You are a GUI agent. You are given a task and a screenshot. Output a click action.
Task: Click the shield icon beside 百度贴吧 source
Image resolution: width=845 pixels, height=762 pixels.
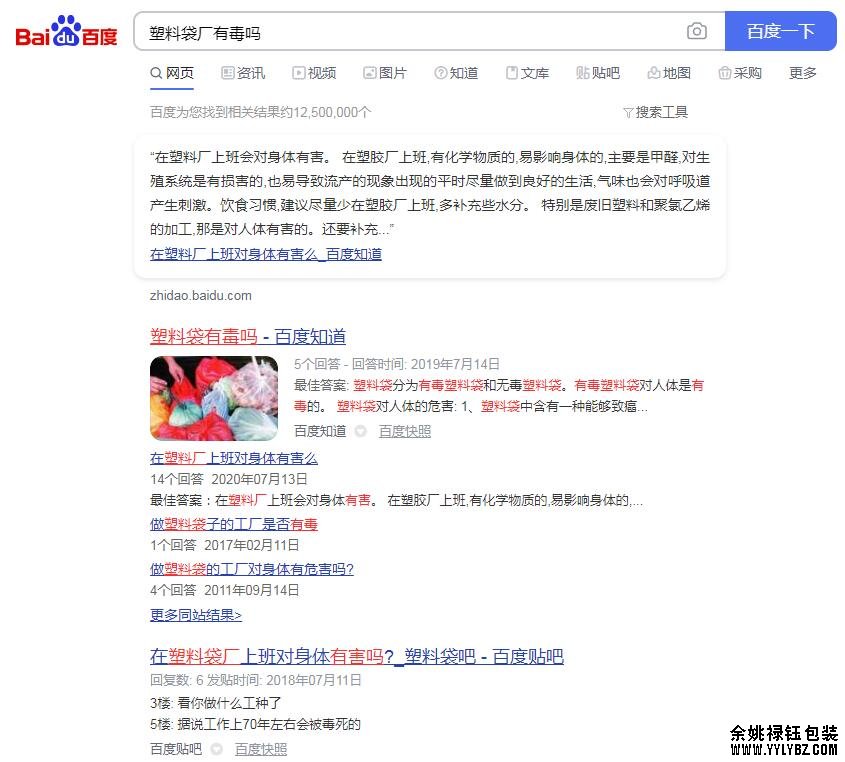click(217, 749)
